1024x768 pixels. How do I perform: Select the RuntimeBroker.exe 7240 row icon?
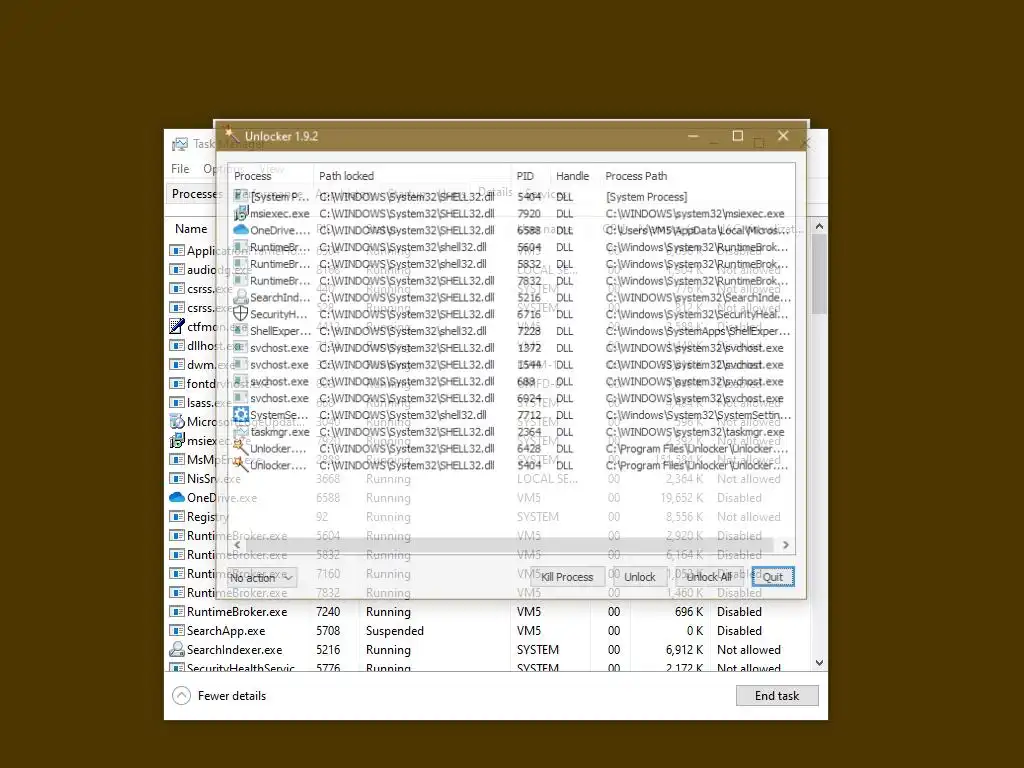click(176, 611)
